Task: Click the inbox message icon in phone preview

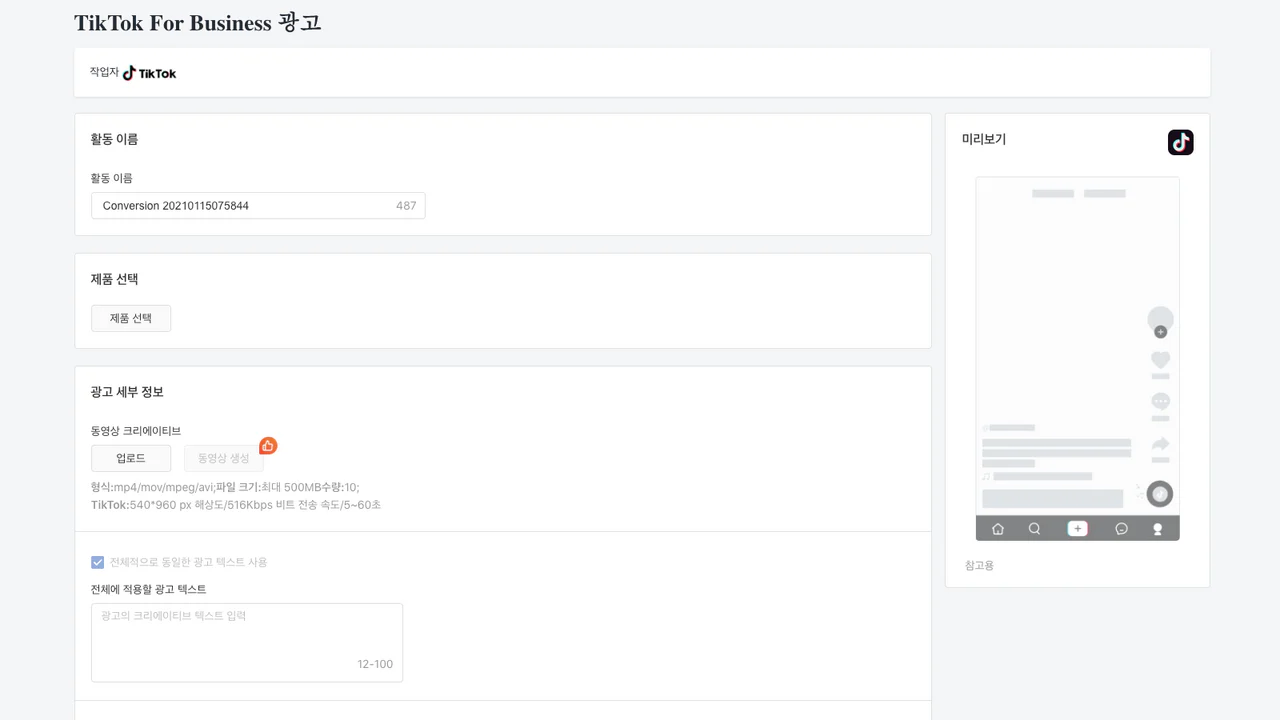Action: tap(1121, 528)
